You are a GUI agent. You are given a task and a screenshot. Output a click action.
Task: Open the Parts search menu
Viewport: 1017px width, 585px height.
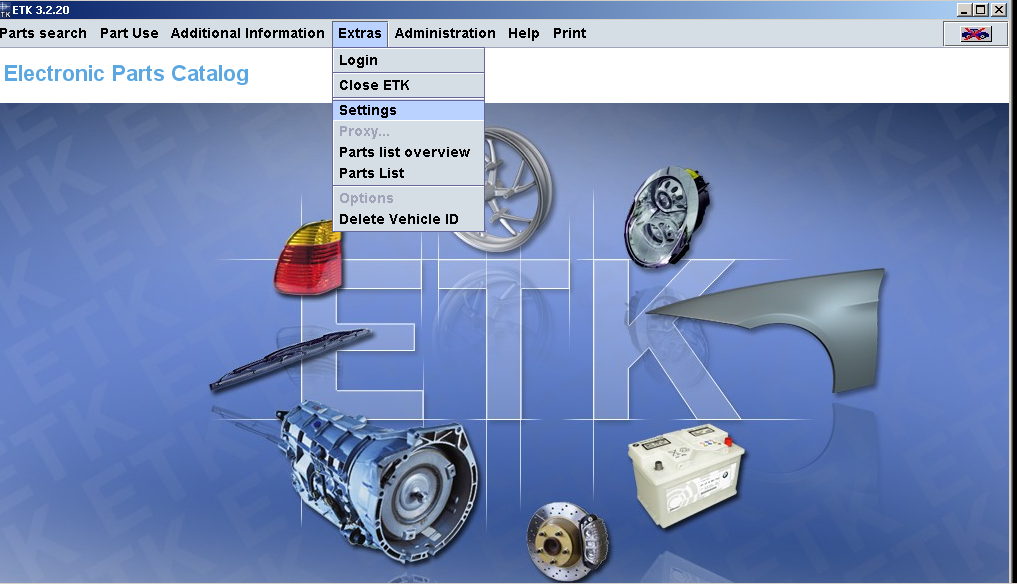click(x=43, y=33)
